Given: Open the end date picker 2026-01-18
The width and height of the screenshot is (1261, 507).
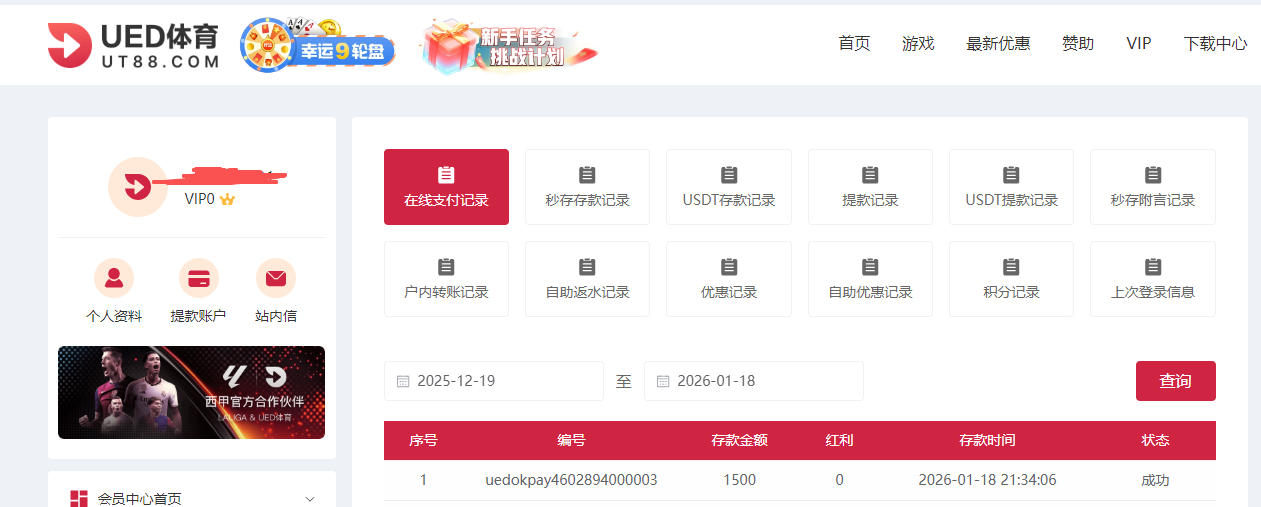Looking at the screenshot, I should pos(753,381).
